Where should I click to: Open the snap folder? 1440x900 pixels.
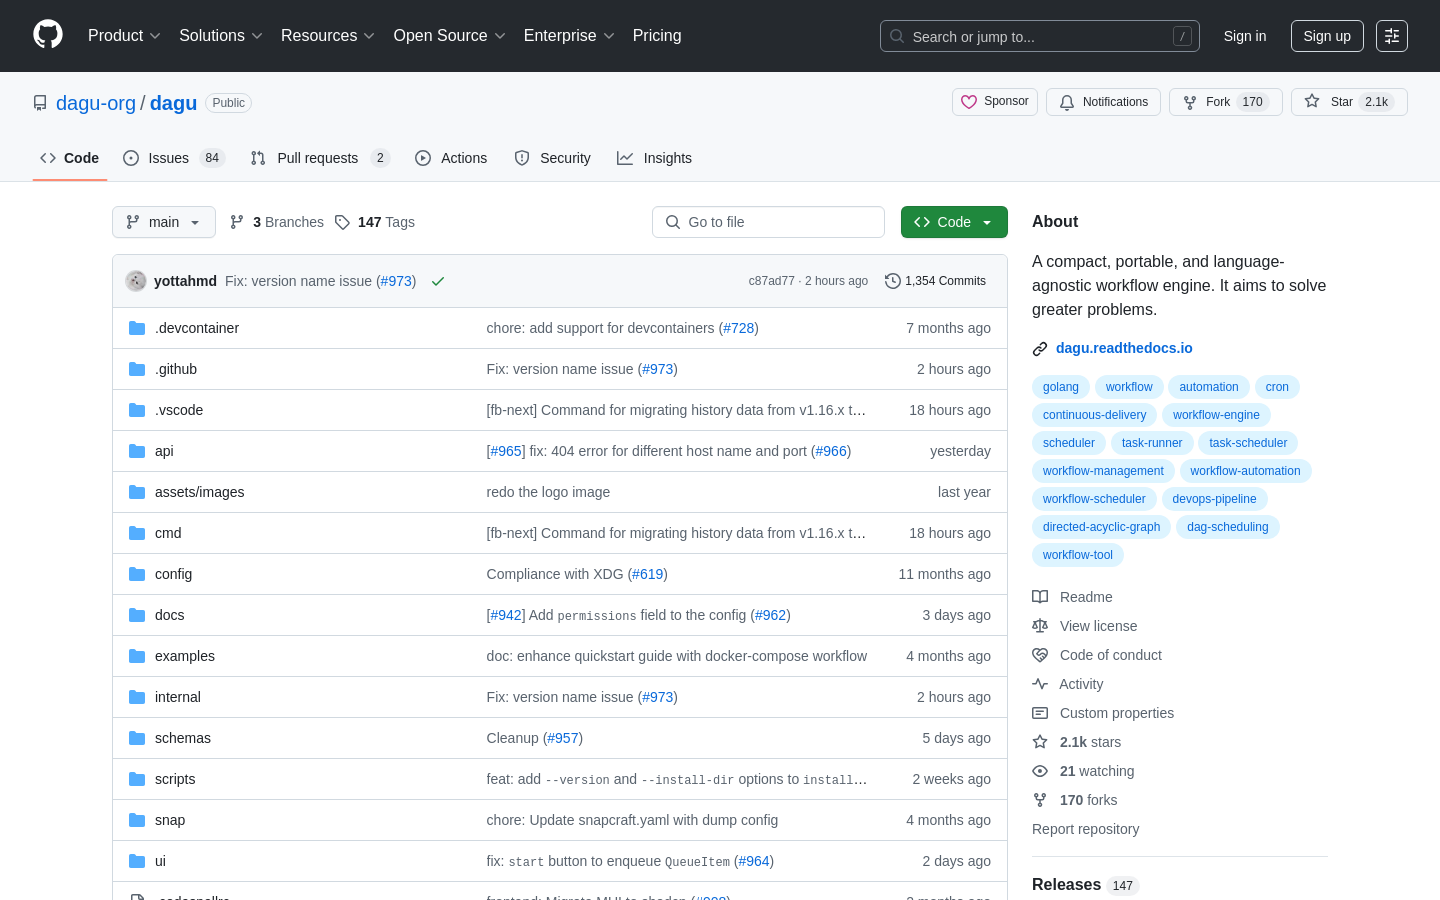(x=170, y=820)
